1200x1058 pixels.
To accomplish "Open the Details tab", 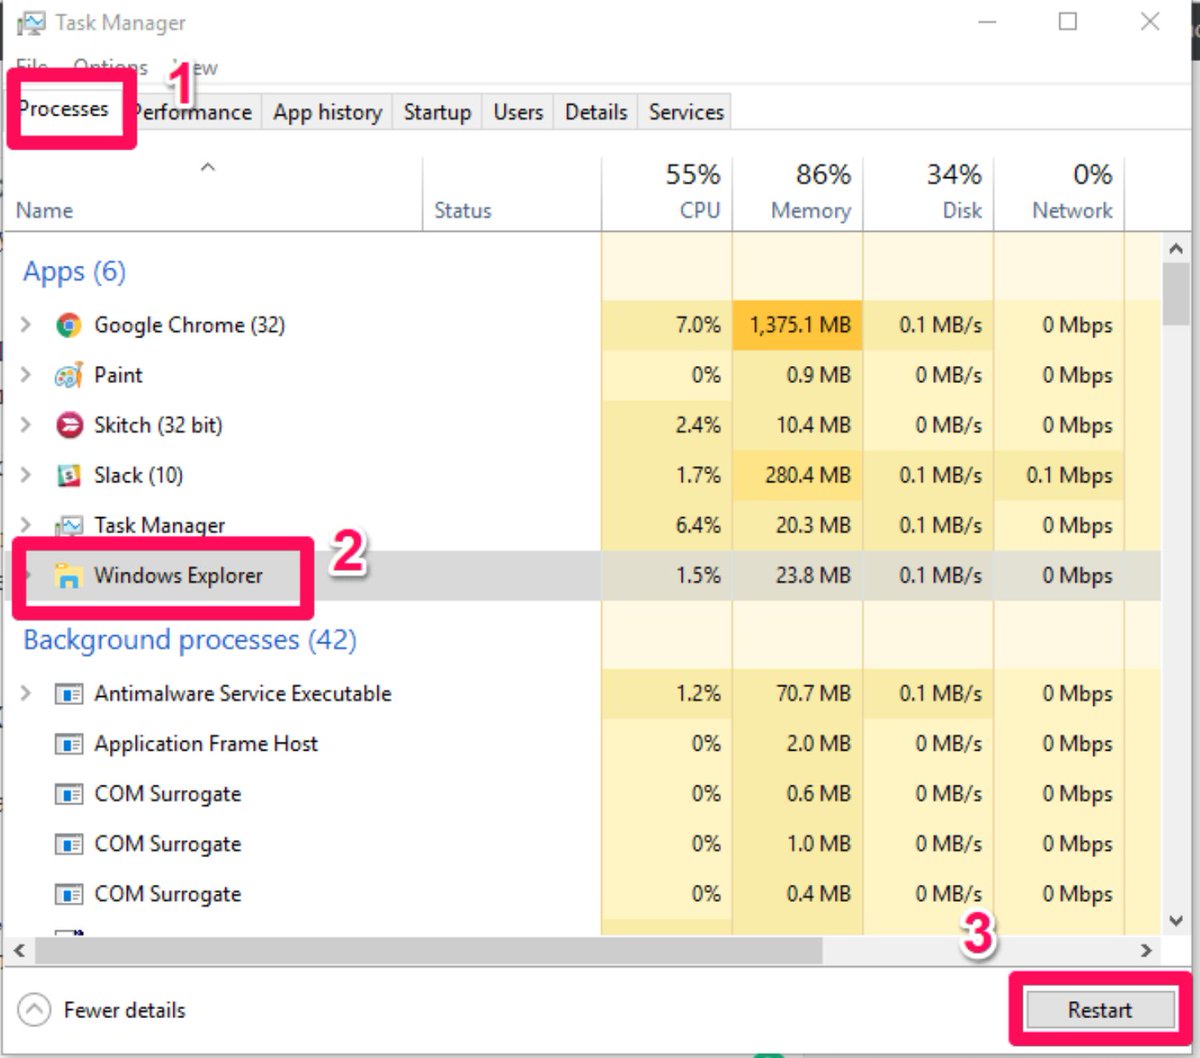I will [596, 112].
